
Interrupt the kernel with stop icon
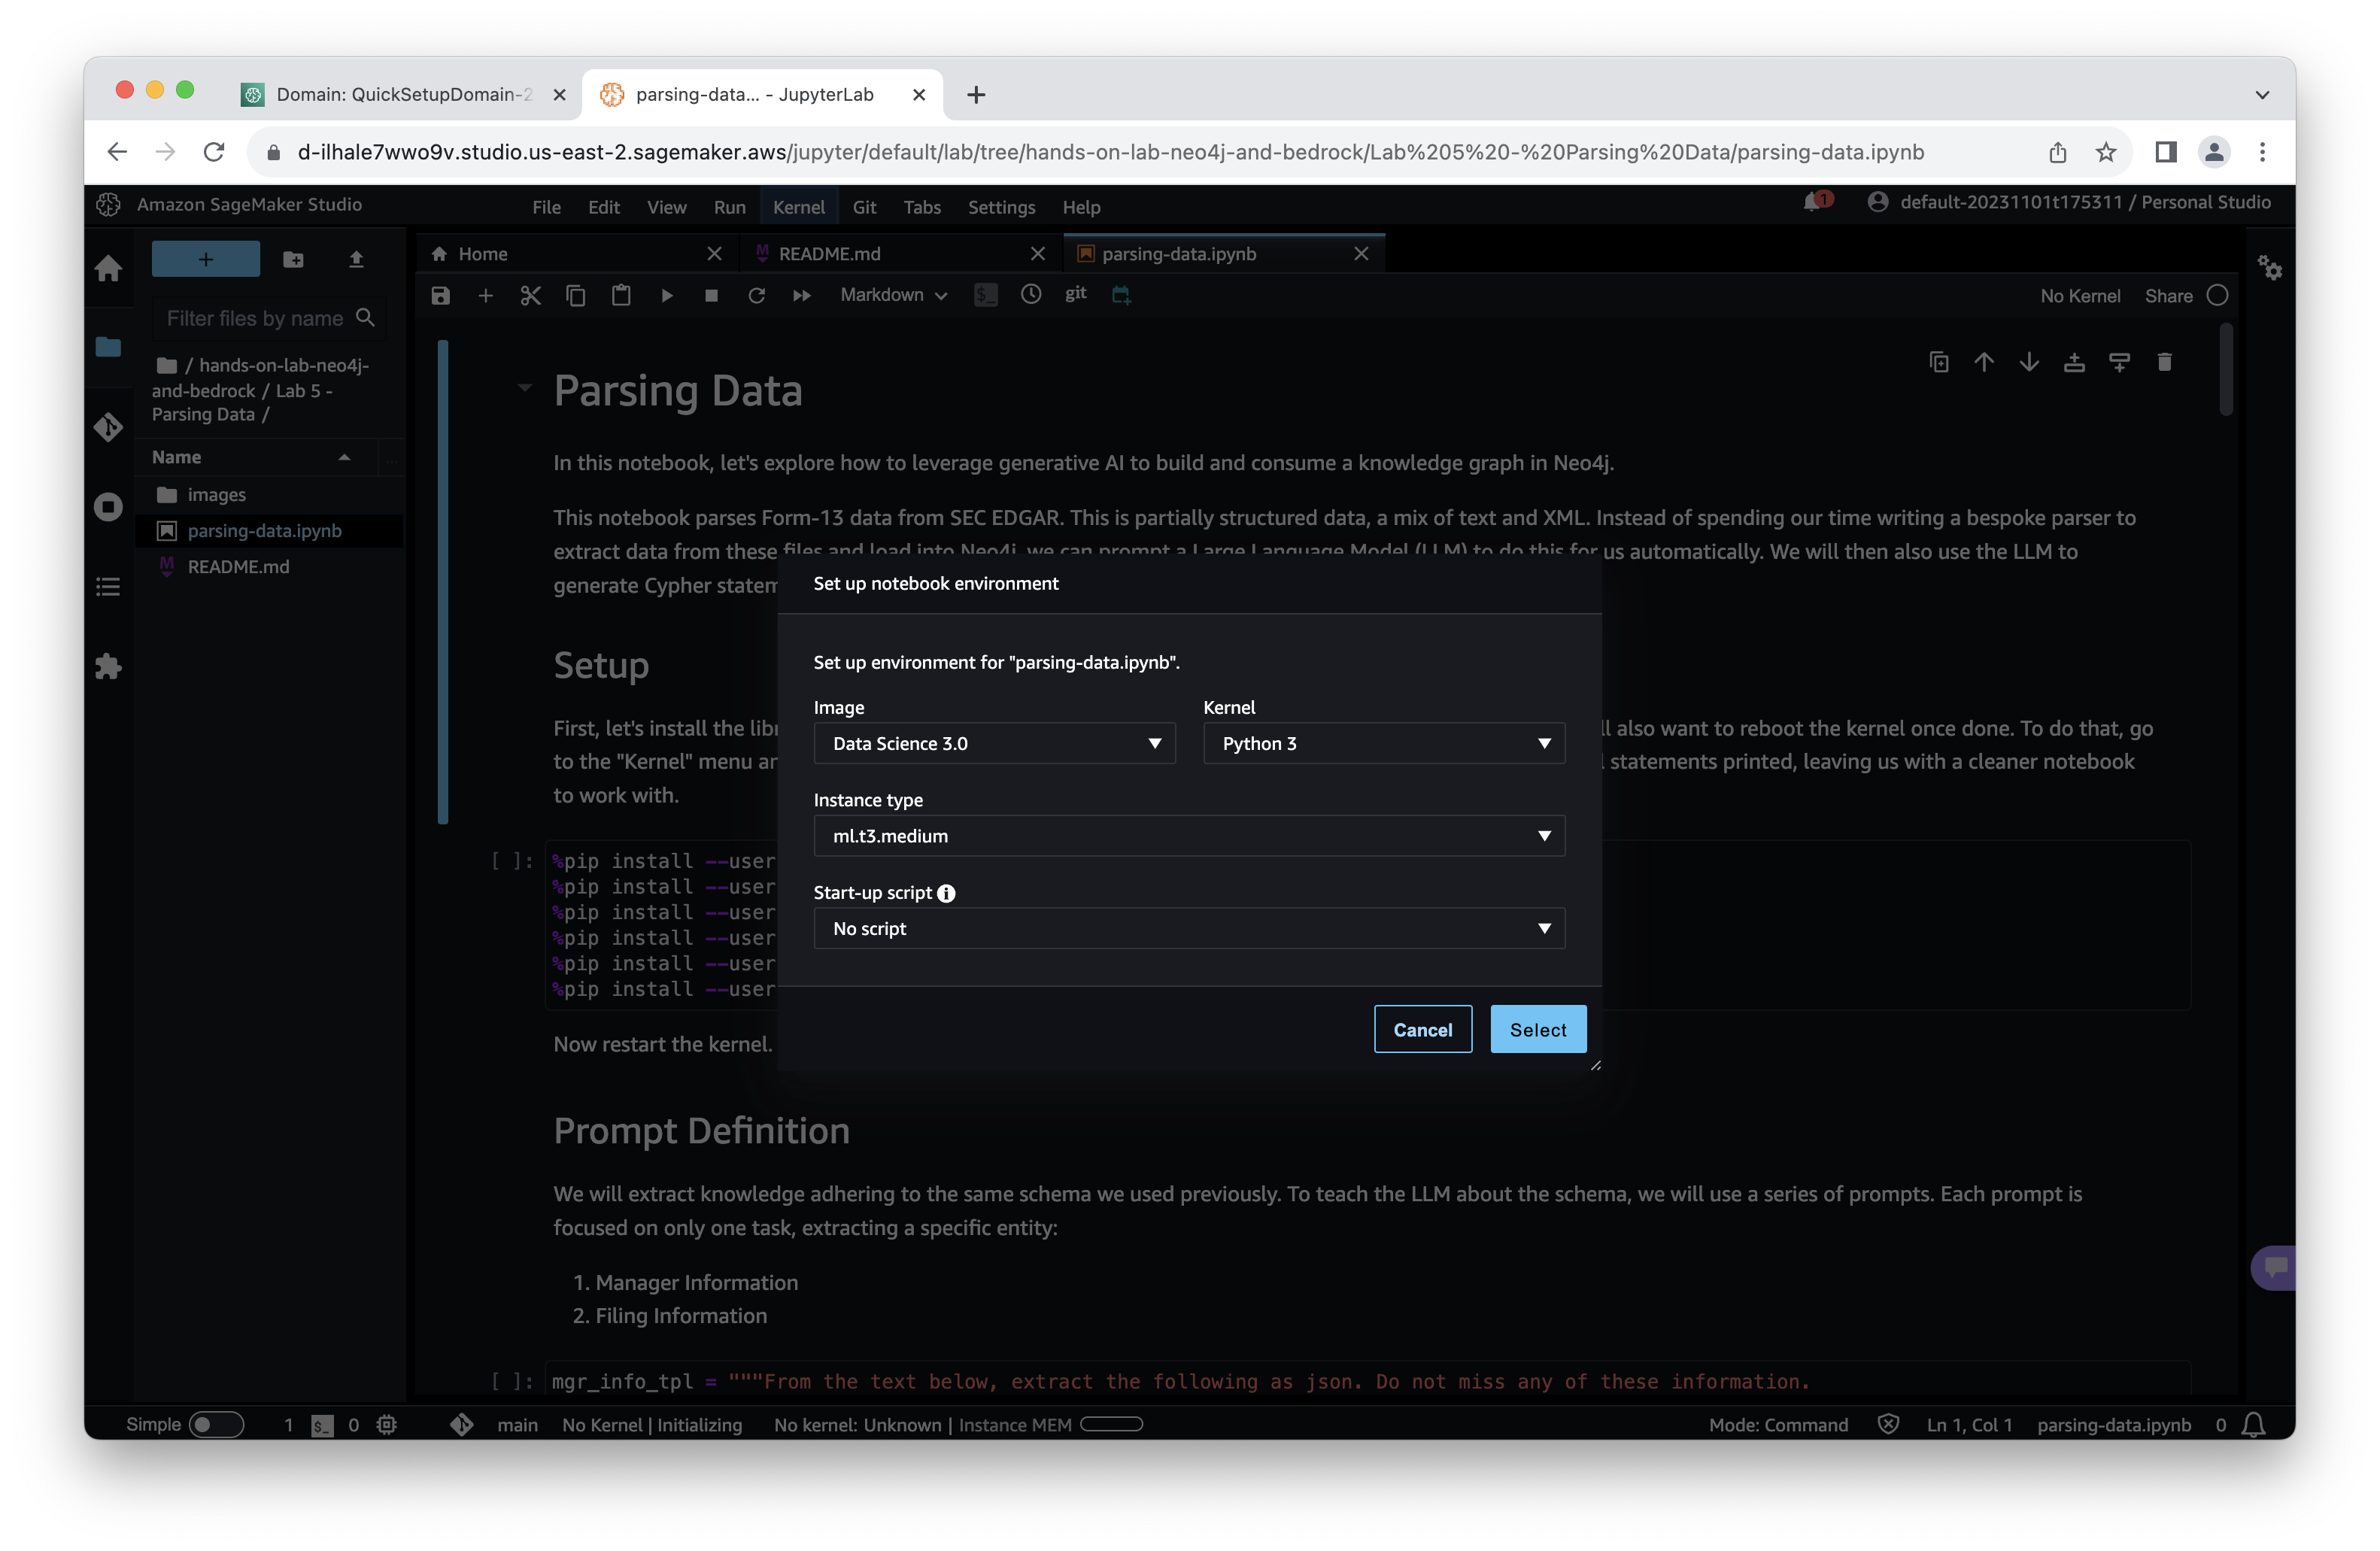point(711,295)
